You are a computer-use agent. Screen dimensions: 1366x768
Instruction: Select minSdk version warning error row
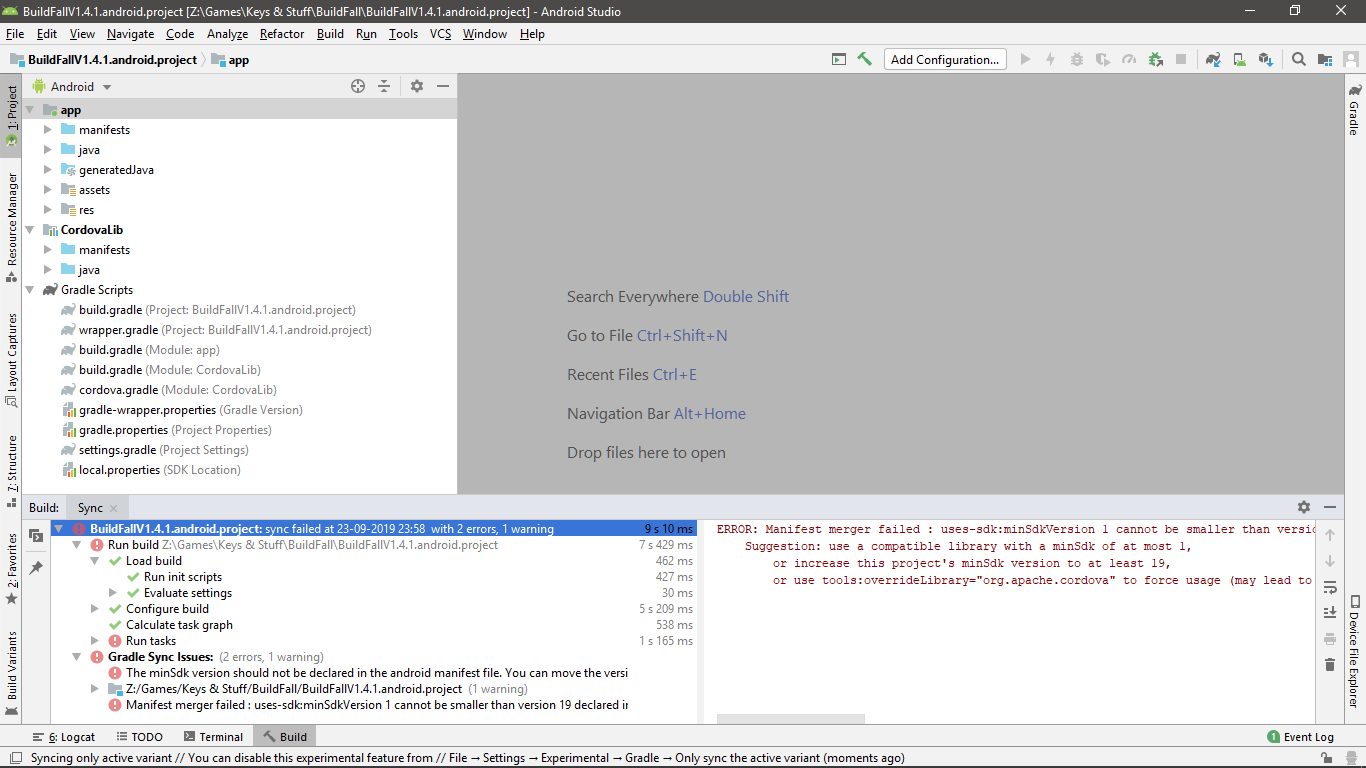click(x=368, y=673)
